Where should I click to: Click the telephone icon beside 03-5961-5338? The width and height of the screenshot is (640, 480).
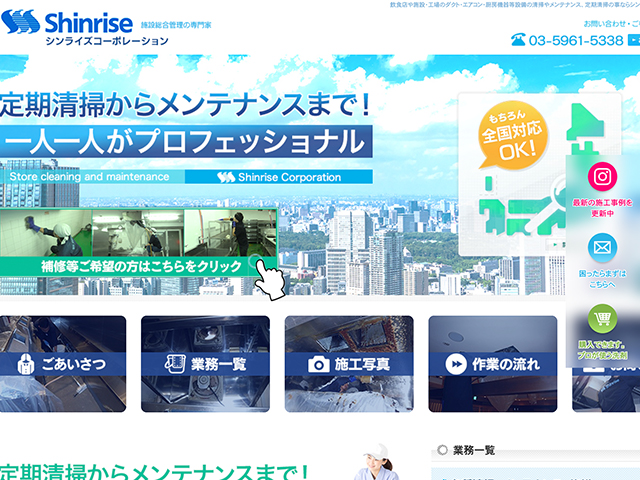[x=518, y=40]
